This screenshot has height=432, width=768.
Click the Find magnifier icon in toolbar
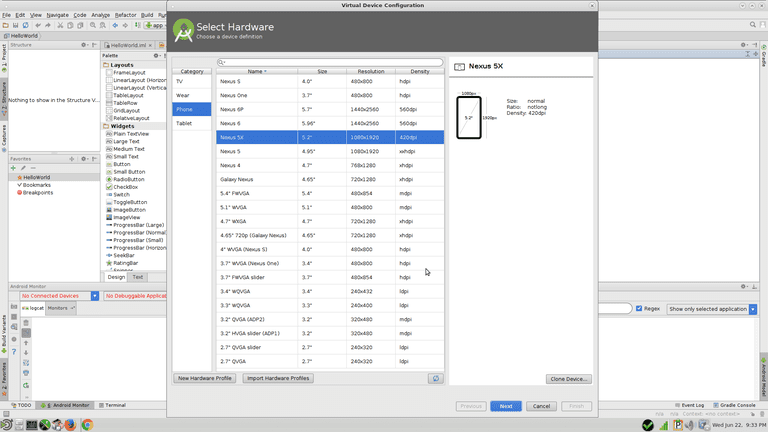(93, 25)
